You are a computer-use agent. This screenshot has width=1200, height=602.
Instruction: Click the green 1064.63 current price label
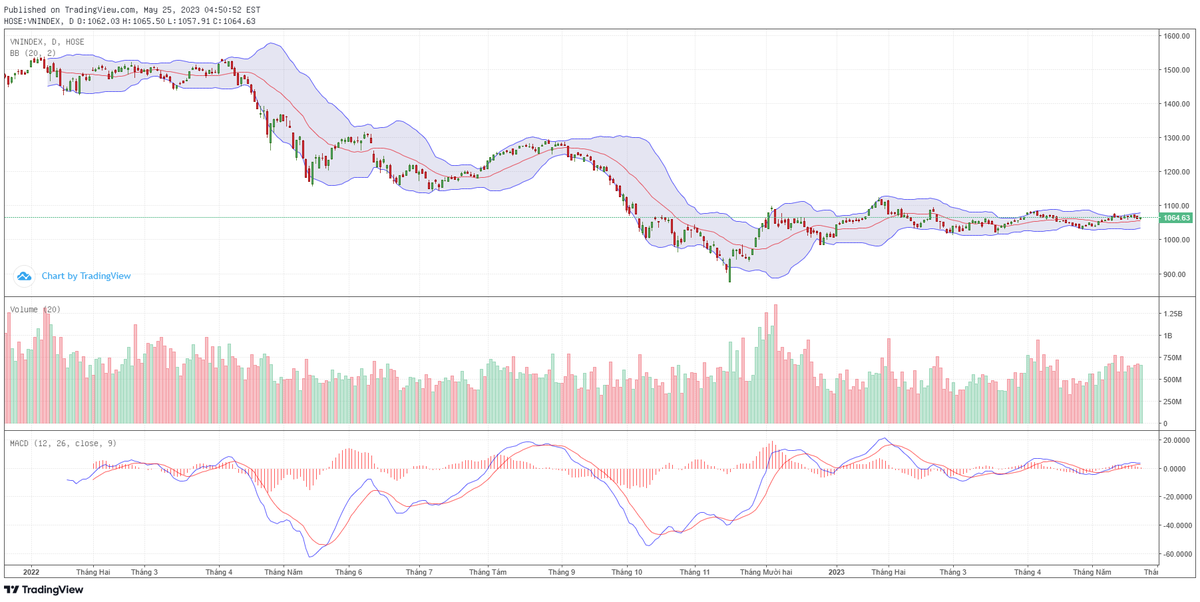[x=1175, y=217]
